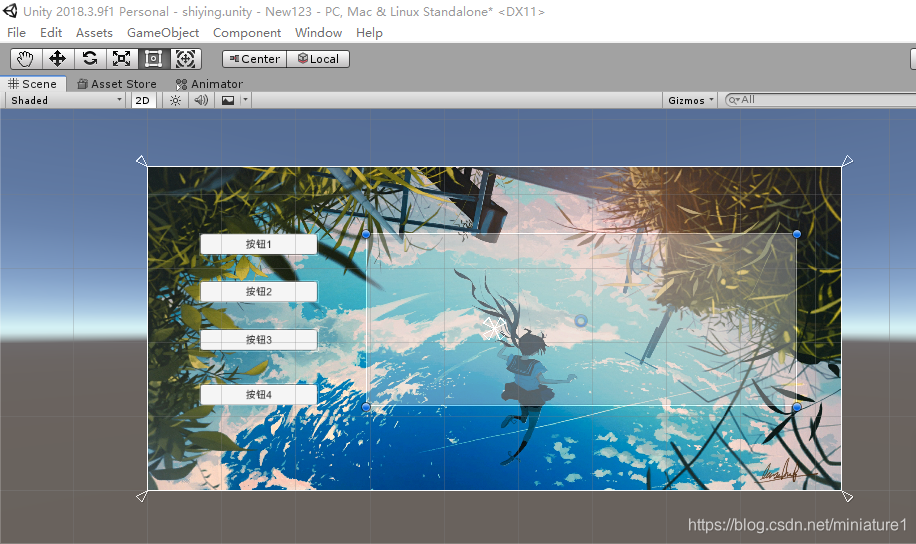
Task: Click the scene search field
Action: pos(820,100)
